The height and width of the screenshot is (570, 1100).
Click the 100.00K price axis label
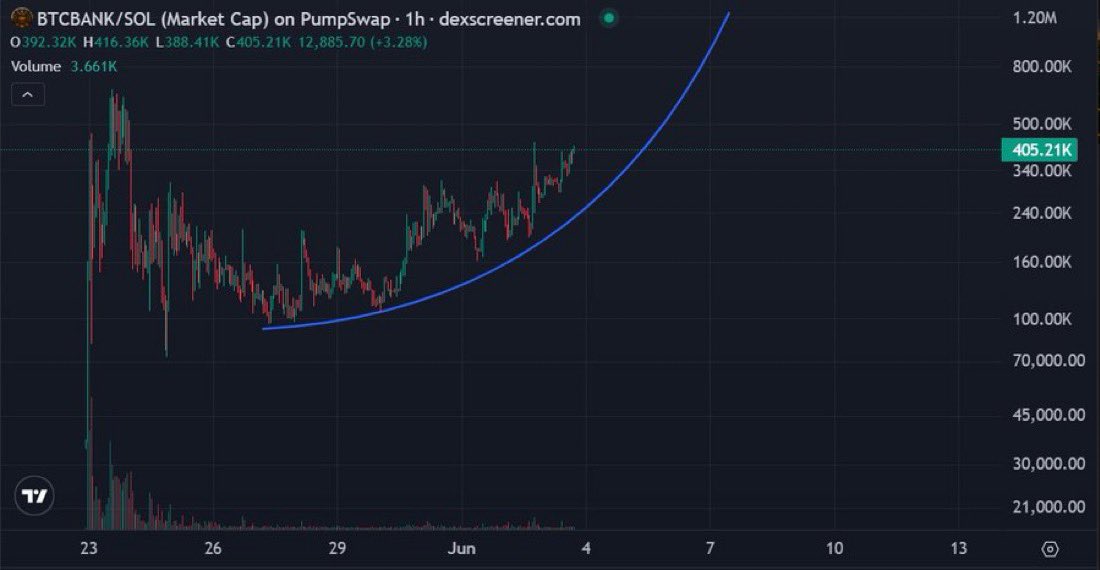click(x=1042, y=319)
